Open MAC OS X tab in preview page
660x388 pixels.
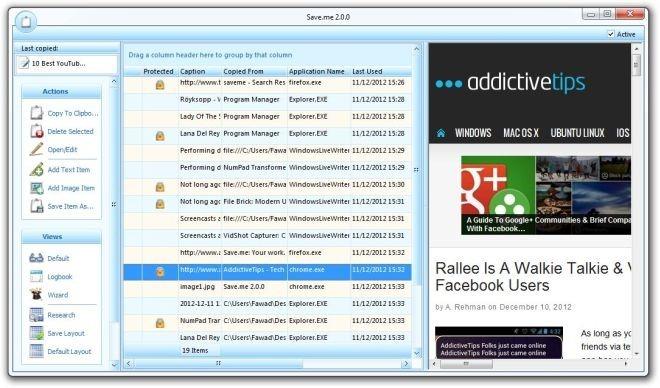pyautogui.click(x=521, y=133)
